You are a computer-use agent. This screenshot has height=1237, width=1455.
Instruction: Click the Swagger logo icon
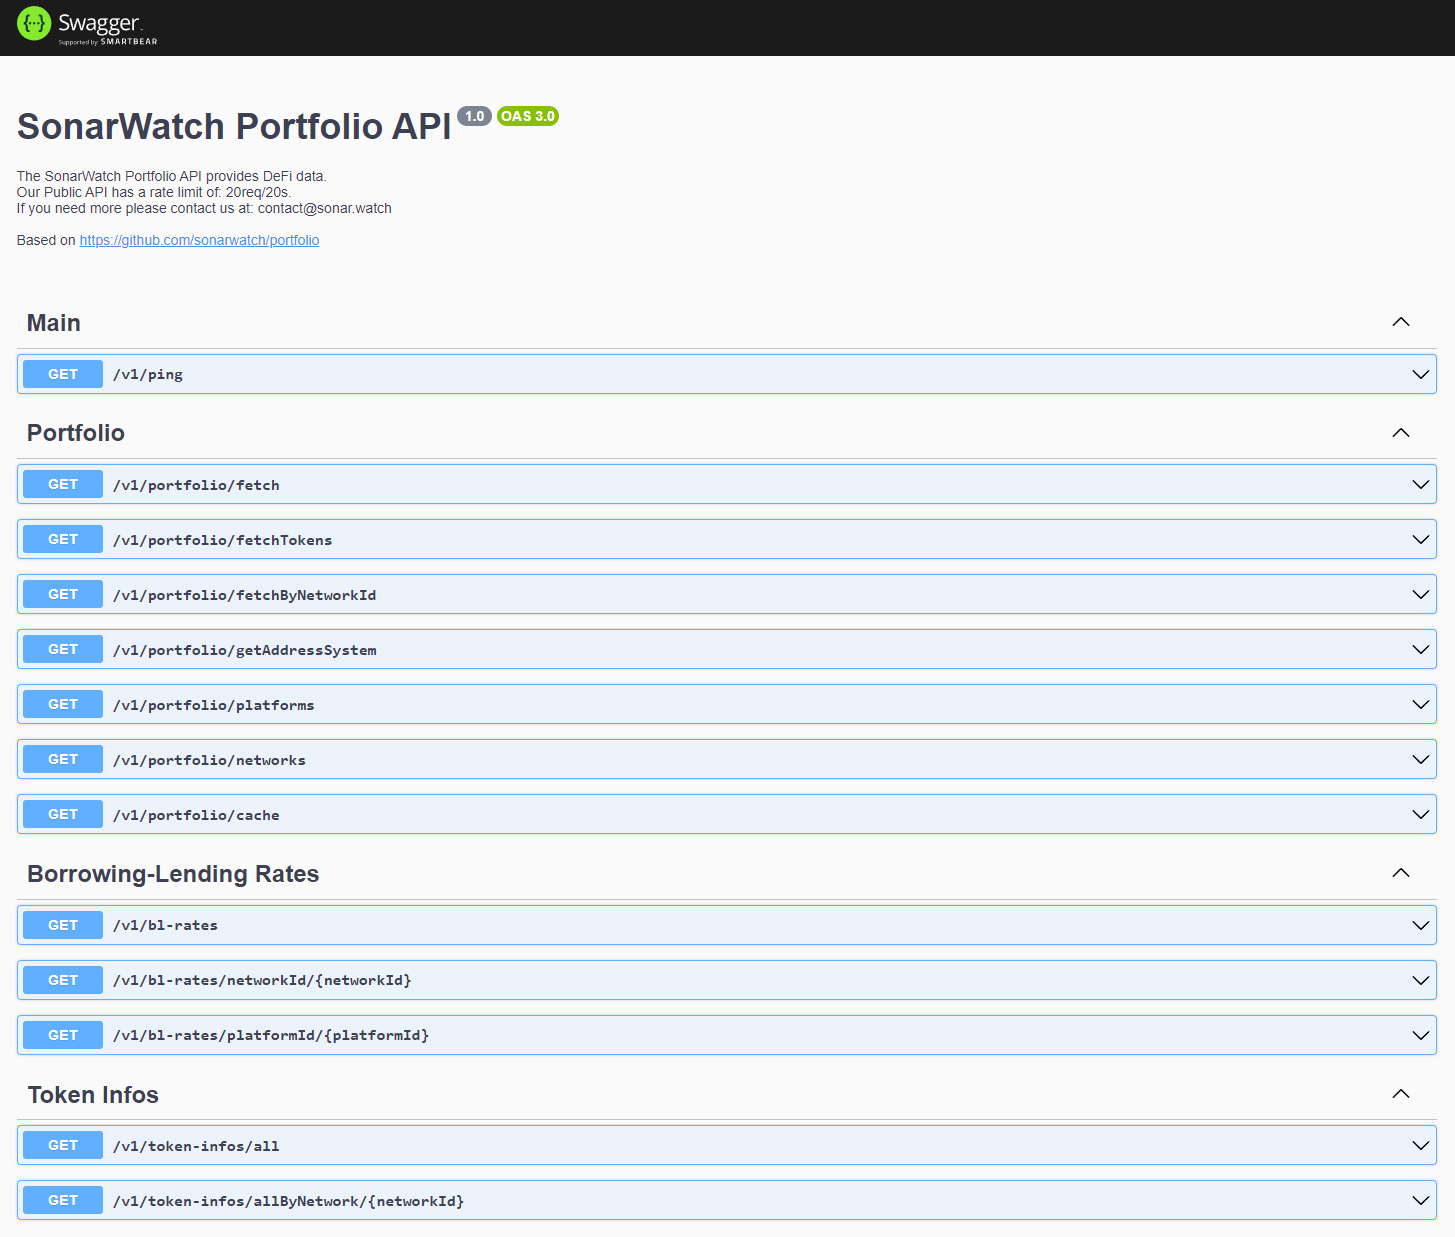(x=34, y=23)
